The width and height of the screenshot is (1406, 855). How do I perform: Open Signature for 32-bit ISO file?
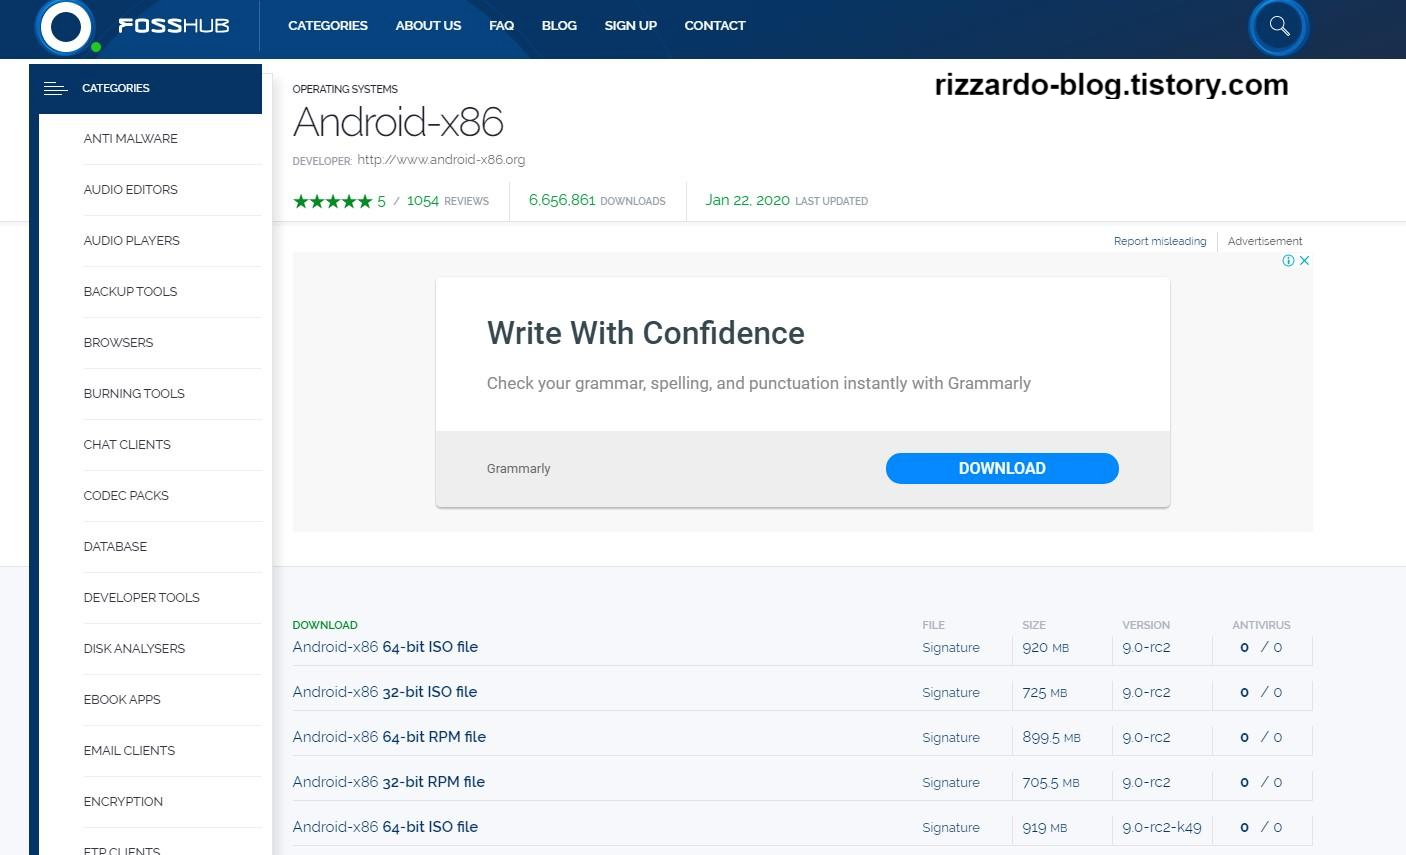[x=951, y=693]
